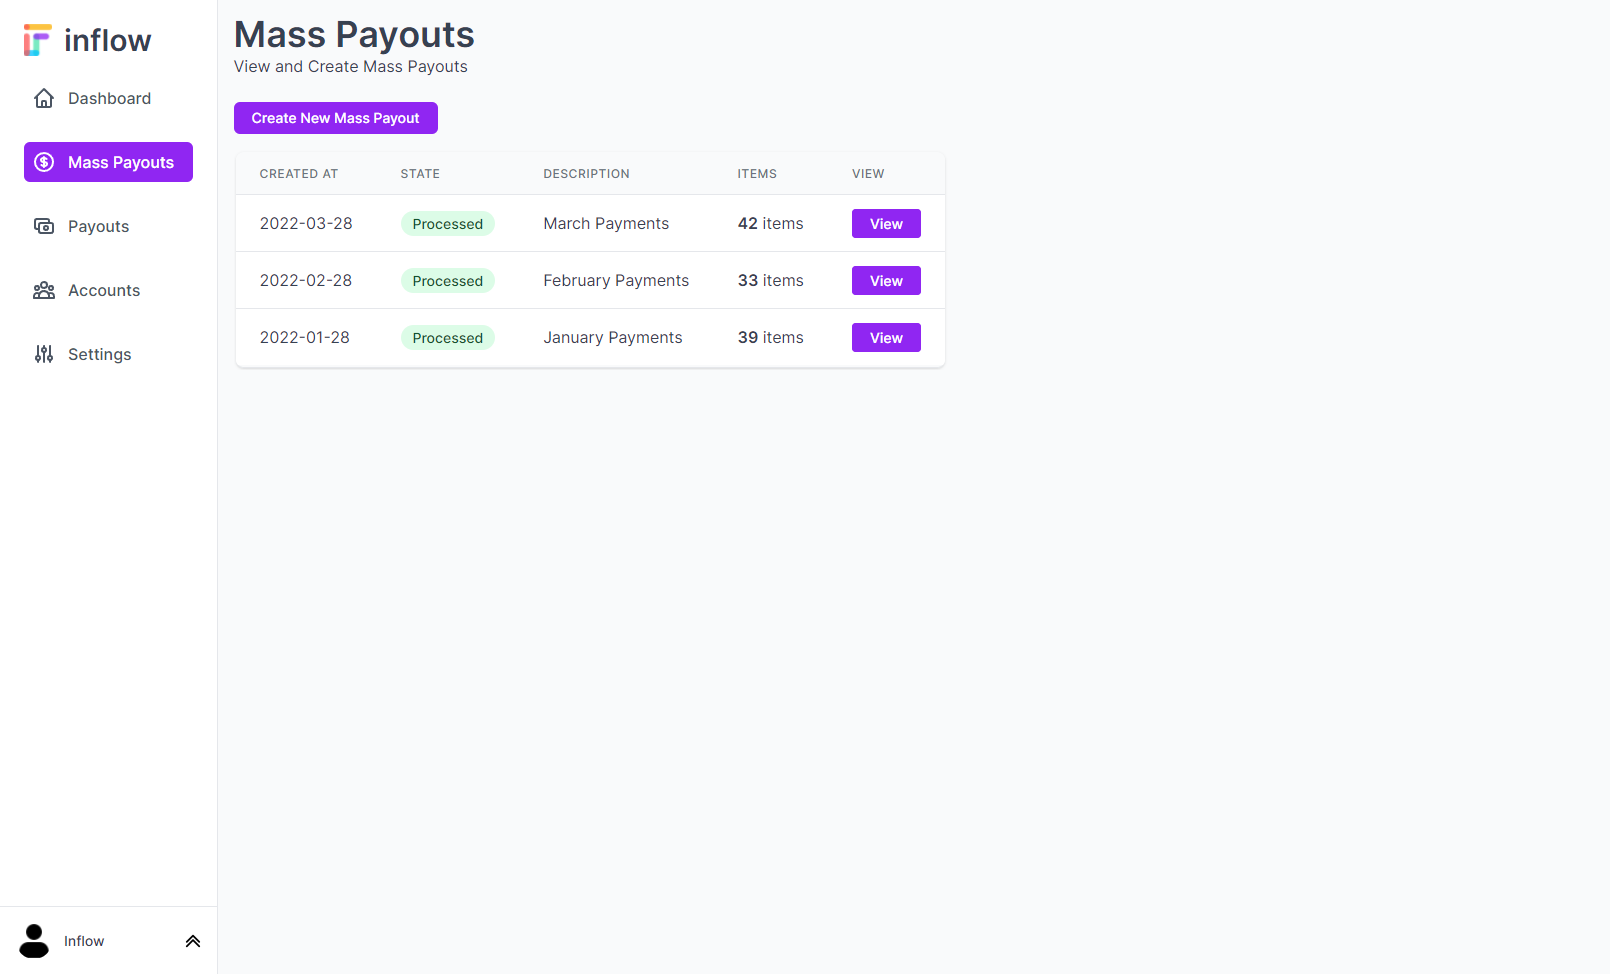1610x974 pixels.
Task: View the February Payments payout
Action: click(886, 281)
